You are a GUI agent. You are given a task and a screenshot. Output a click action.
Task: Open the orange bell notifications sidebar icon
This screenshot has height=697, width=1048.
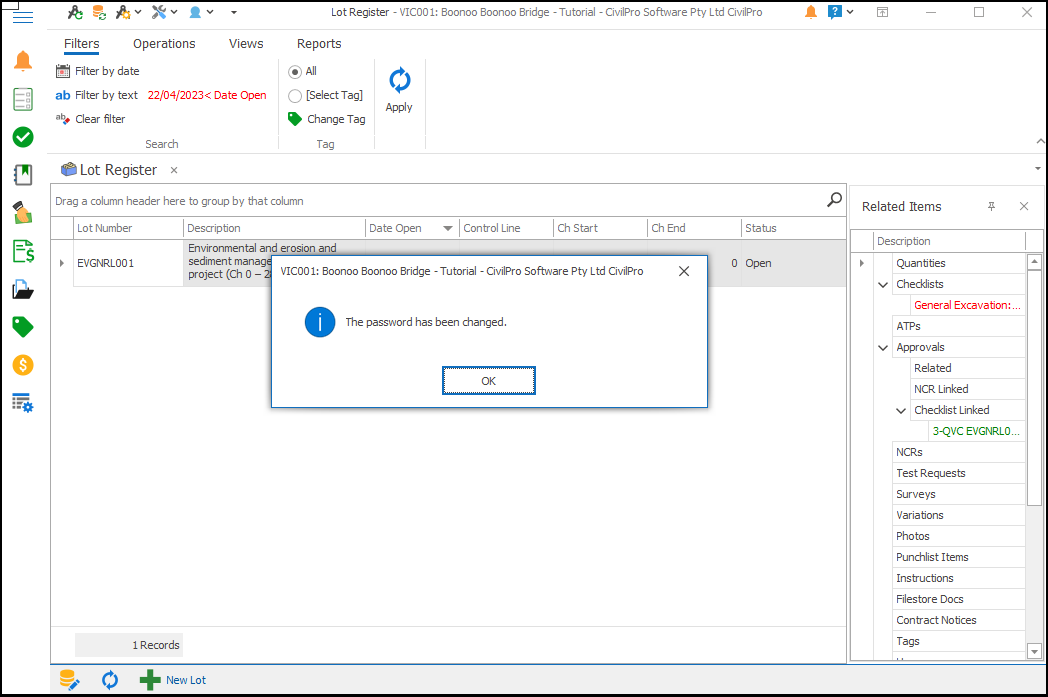point(23,62)
